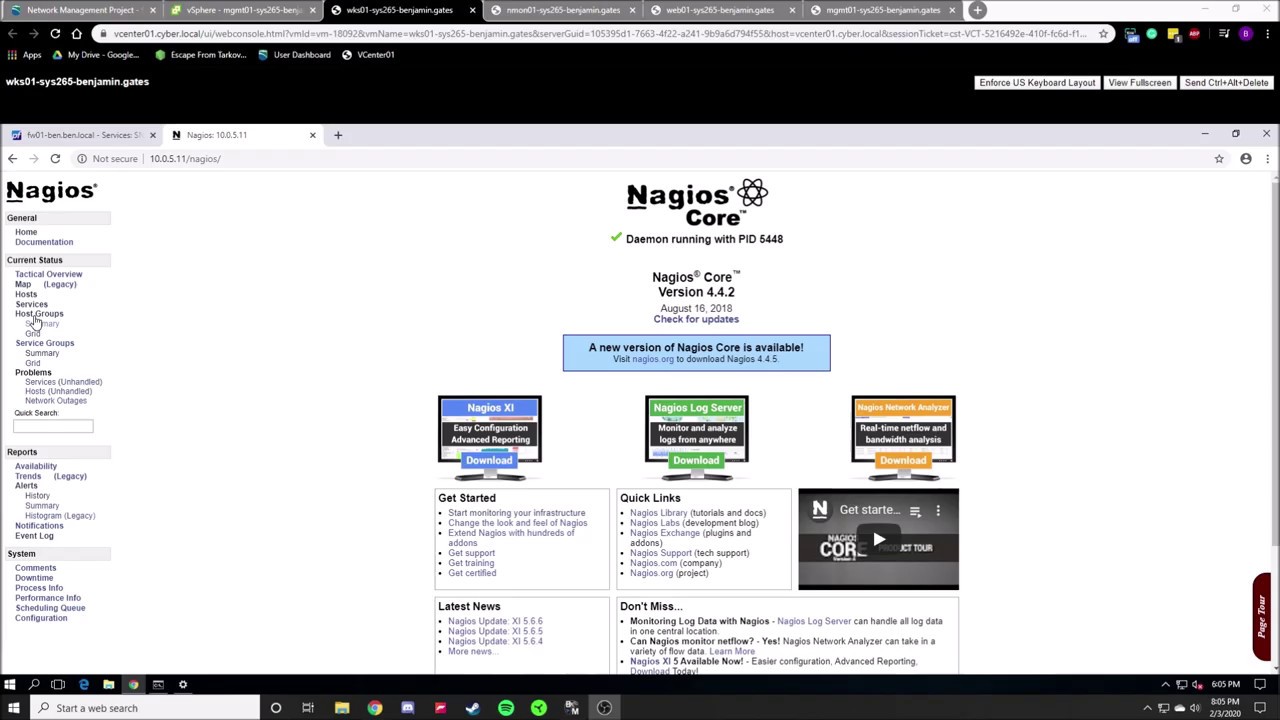Viewport: 1280px width, 720px height.
Task: Switch to the fw01-ben.local Services tab
Action: coord(82,135)
